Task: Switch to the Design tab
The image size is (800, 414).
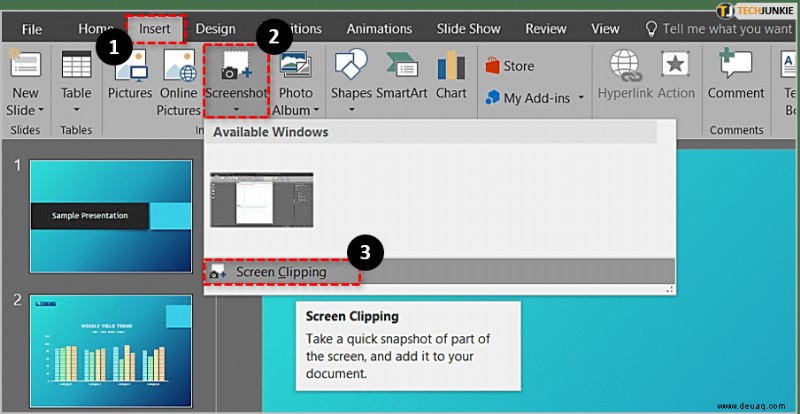Action: [x=215, y=29]
